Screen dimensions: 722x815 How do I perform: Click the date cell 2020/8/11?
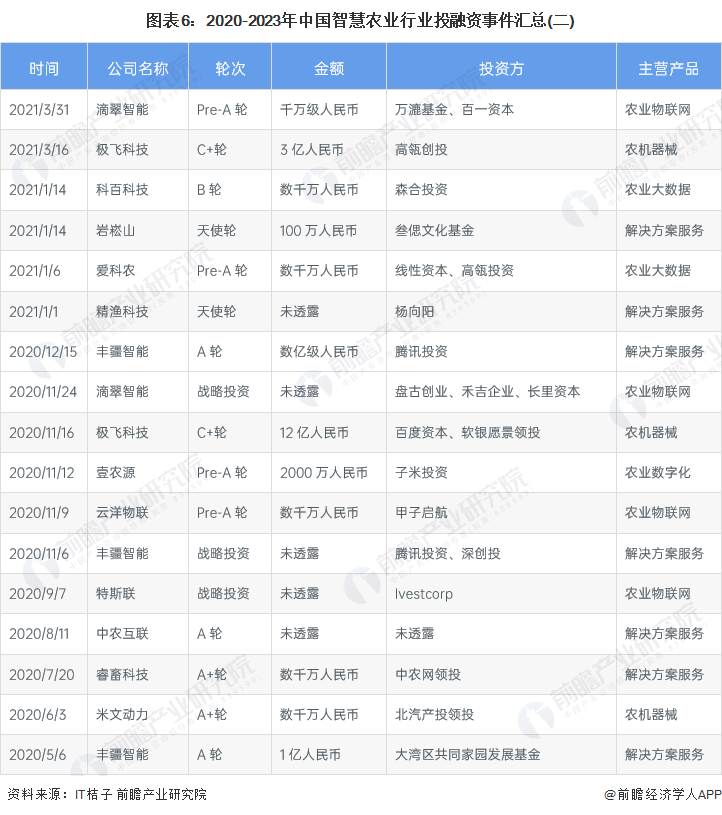click(39, 633)
